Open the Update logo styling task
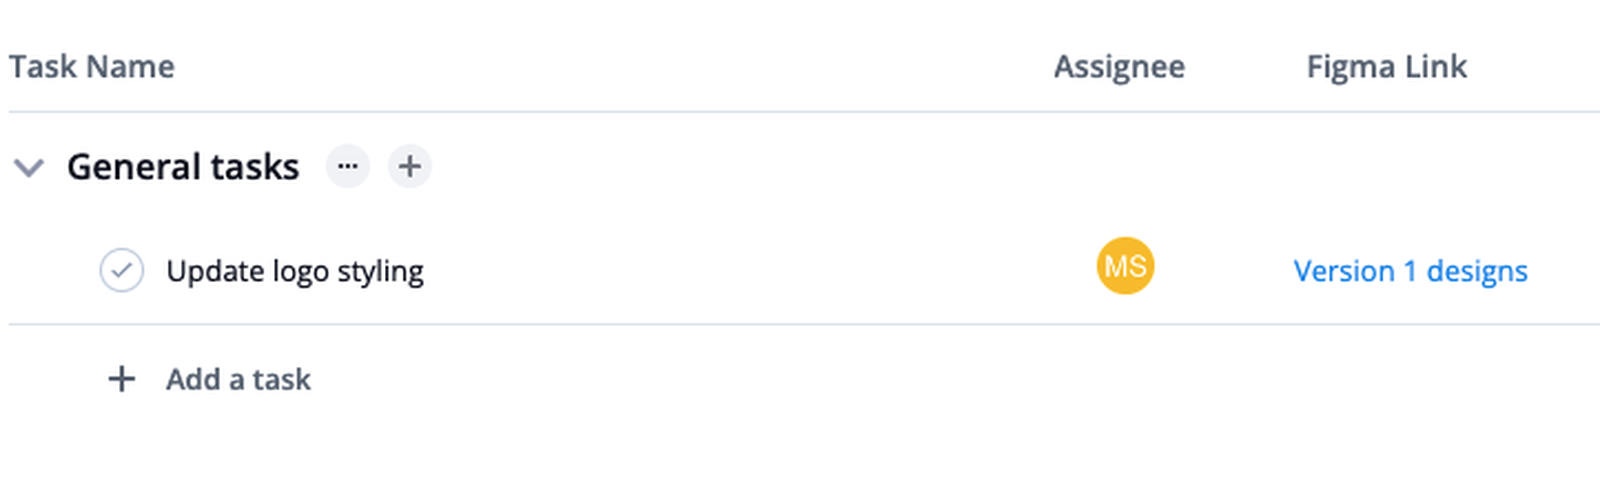The width and height of the screenshot is (1600, 496). click(x=294, y=271)
